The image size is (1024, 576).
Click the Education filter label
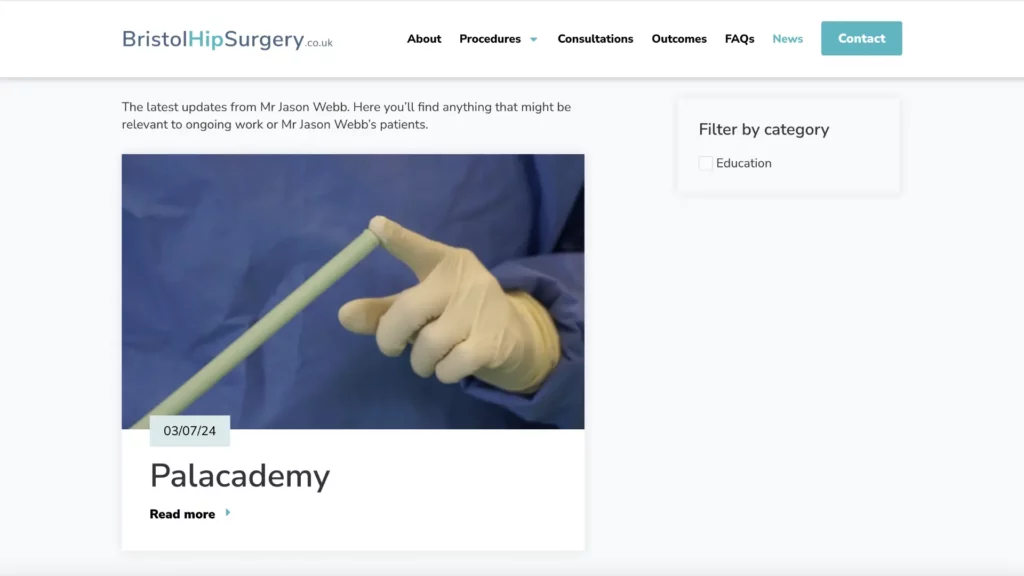tap(743, 163)
